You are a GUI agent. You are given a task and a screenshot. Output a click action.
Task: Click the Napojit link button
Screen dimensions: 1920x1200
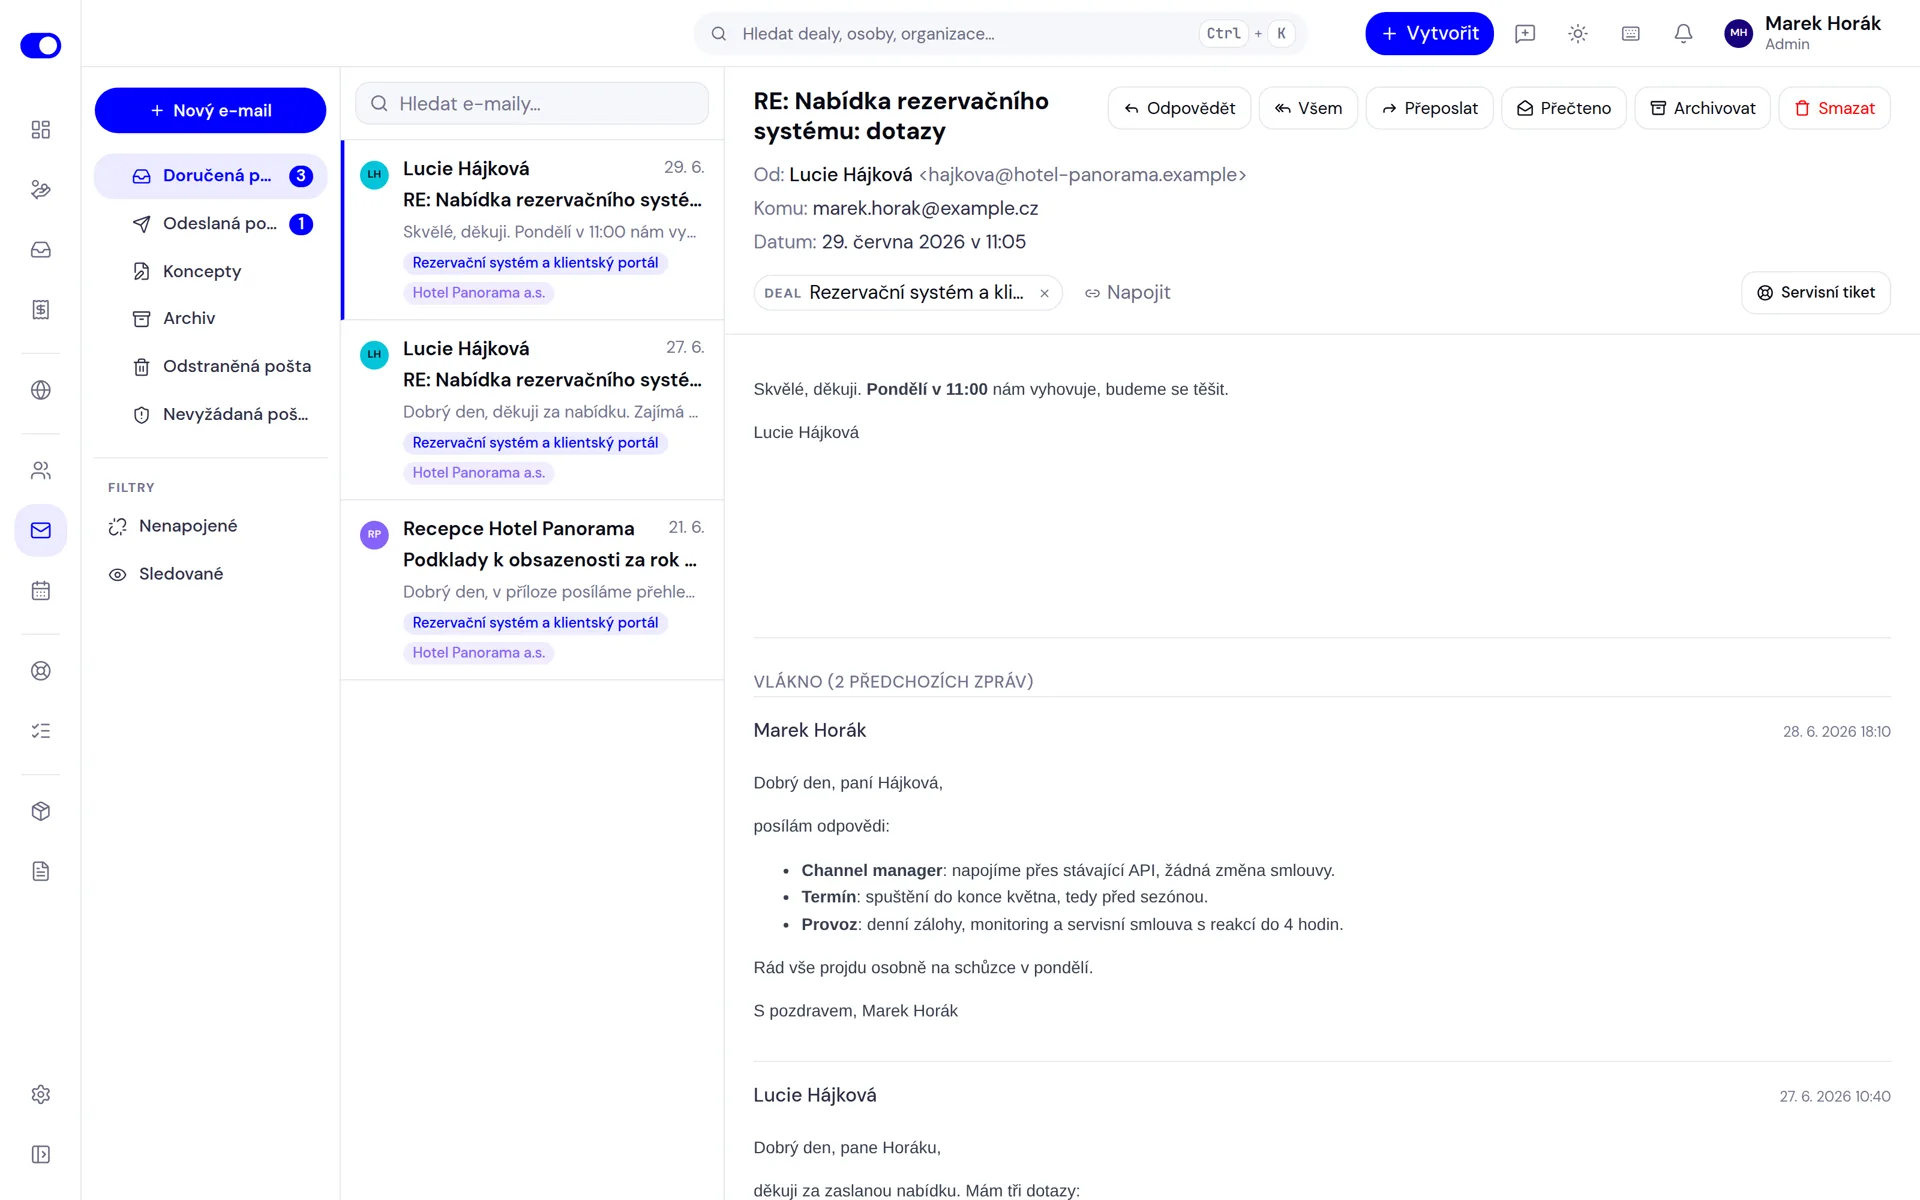pos(1127,293)
